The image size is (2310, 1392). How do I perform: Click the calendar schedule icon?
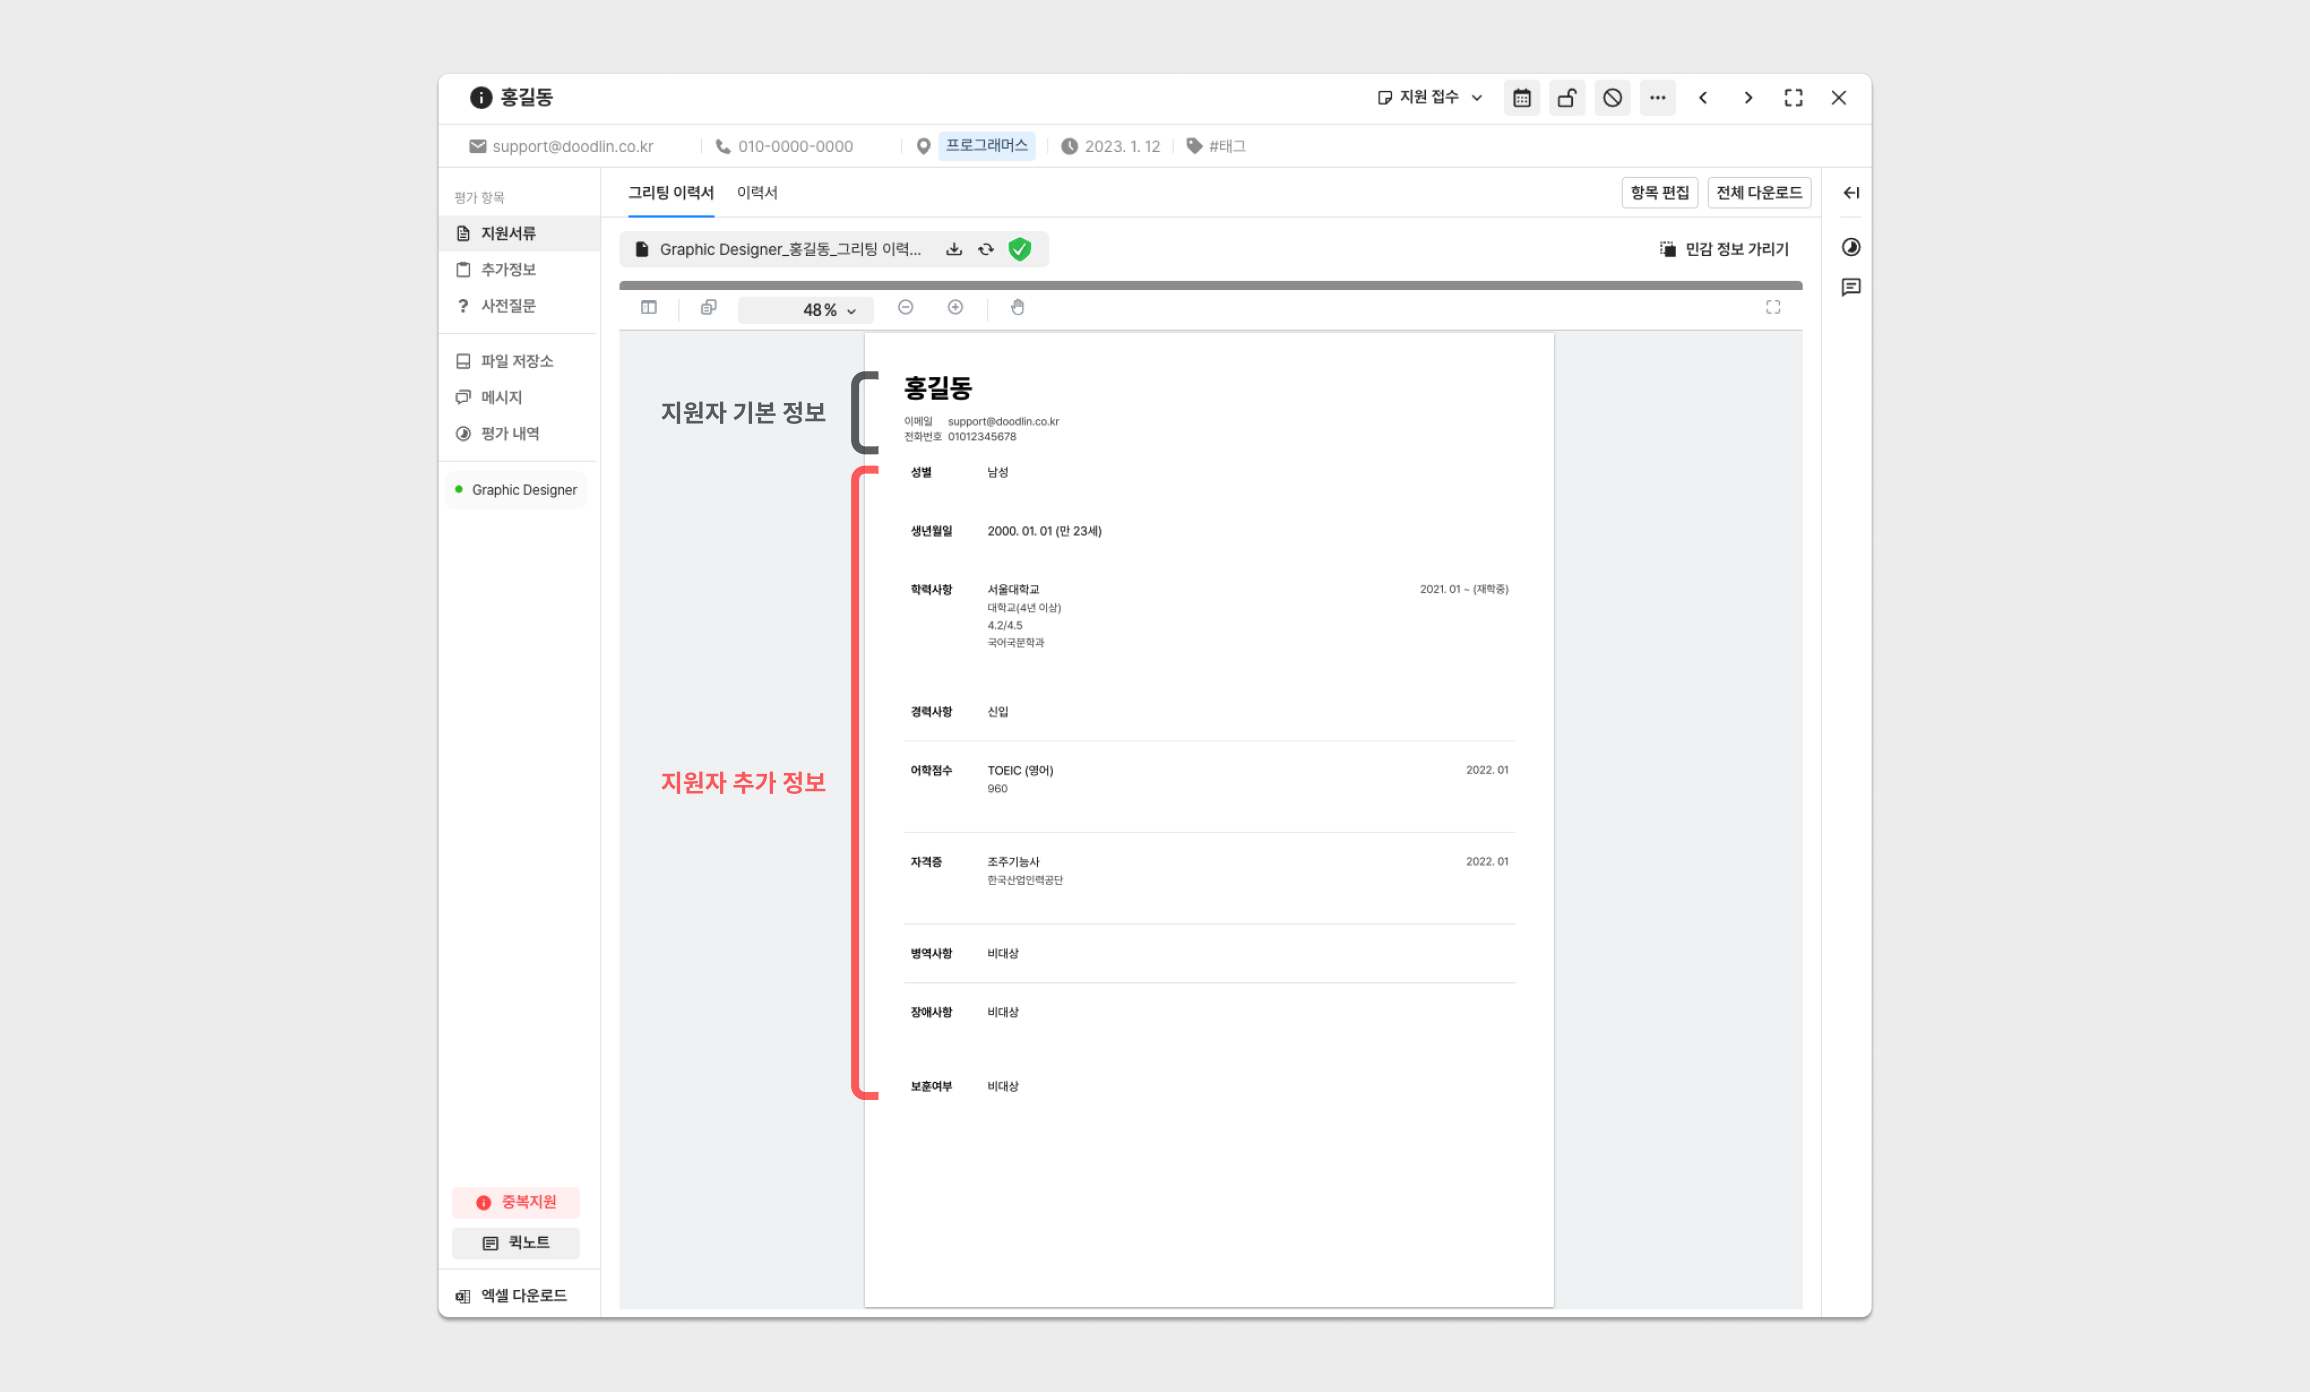tap(1521, 98)
